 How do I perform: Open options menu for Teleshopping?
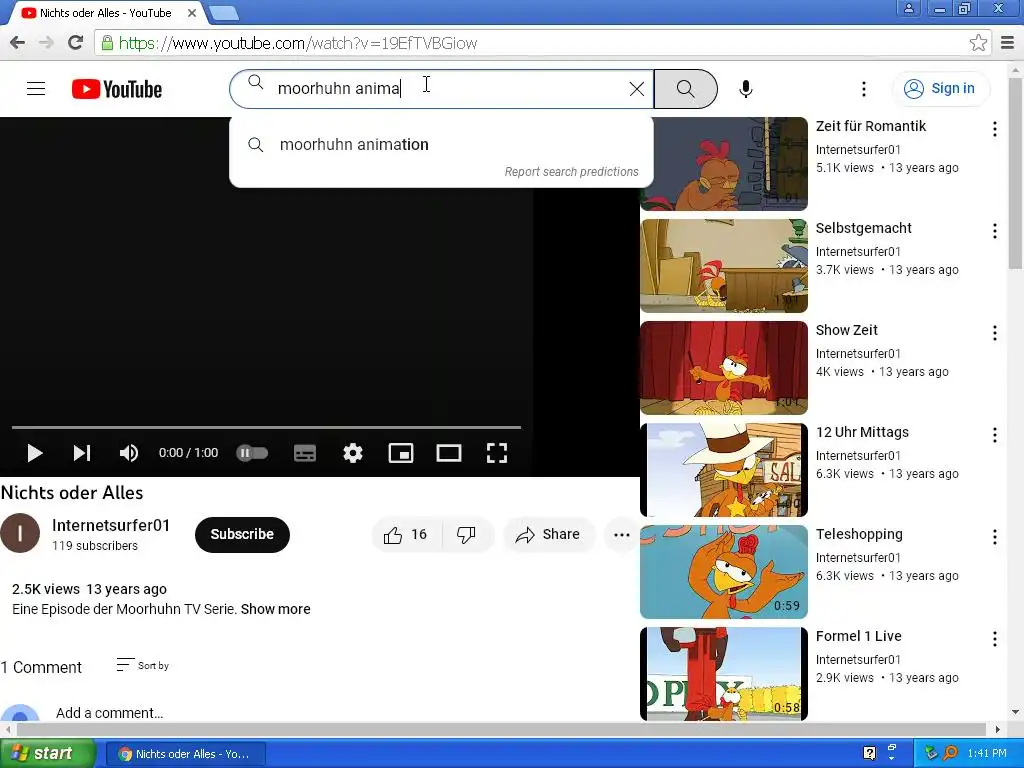click(x=995, y=537)
